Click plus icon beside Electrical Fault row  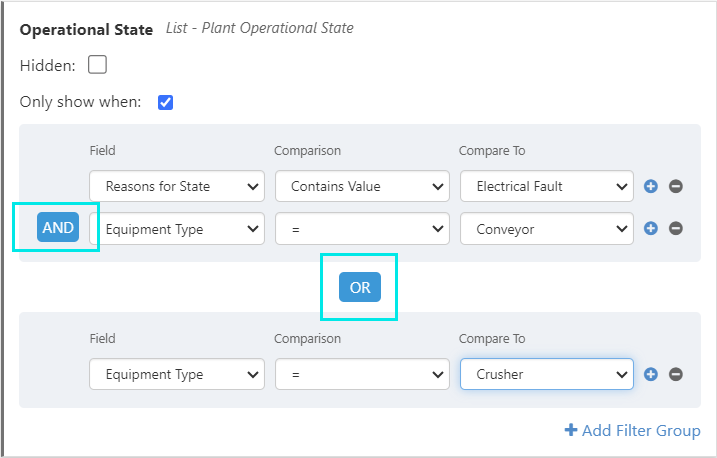coord(650,186)
